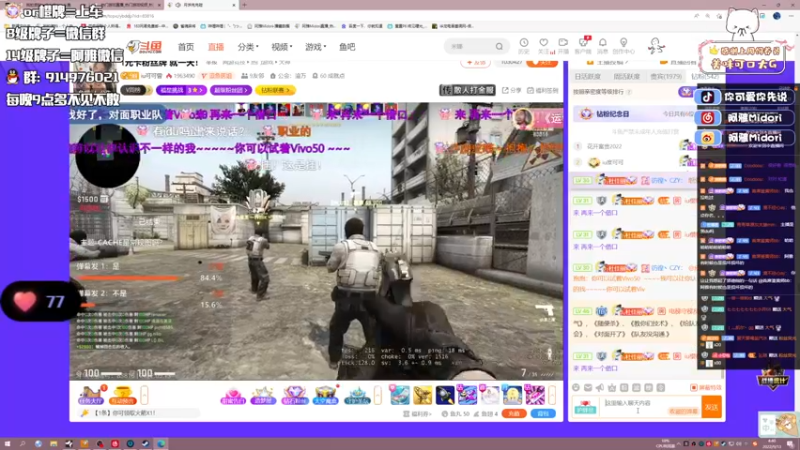Click the help question mark beside ranking
800x450 pixels.
coord(629,92)
